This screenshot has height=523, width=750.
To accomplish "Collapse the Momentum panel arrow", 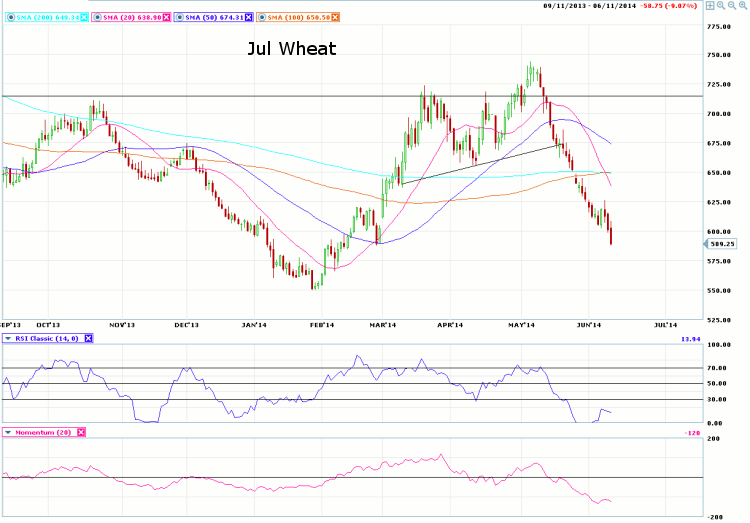I will point(9,432).
